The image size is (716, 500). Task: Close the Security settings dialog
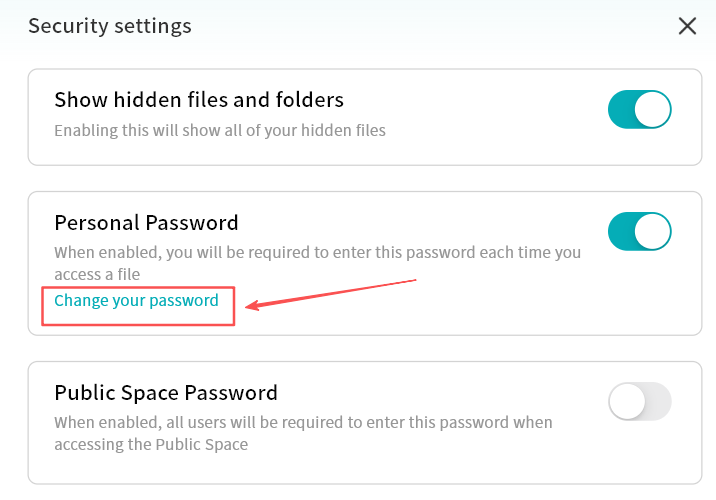[687, 26]
